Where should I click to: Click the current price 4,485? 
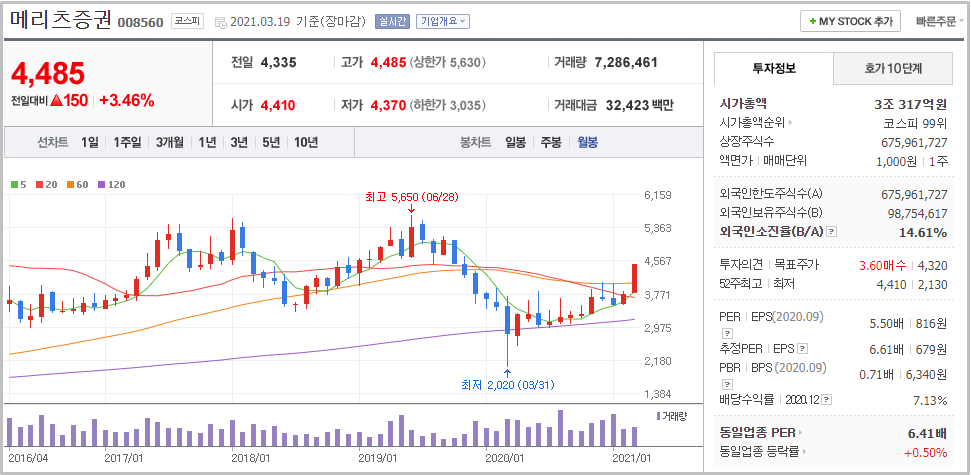click(x=48, y=74)
